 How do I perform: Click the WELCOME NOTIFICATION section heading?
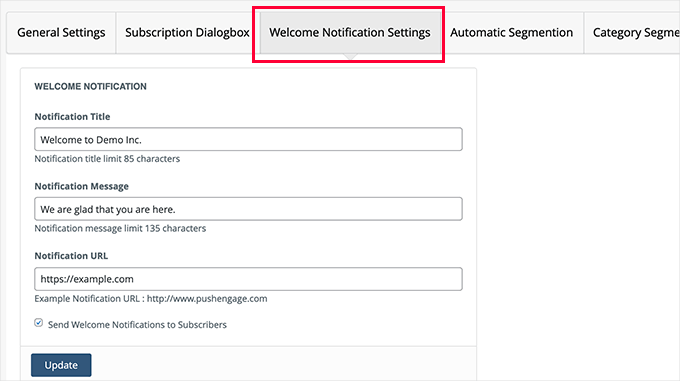[x=91, y=86]
